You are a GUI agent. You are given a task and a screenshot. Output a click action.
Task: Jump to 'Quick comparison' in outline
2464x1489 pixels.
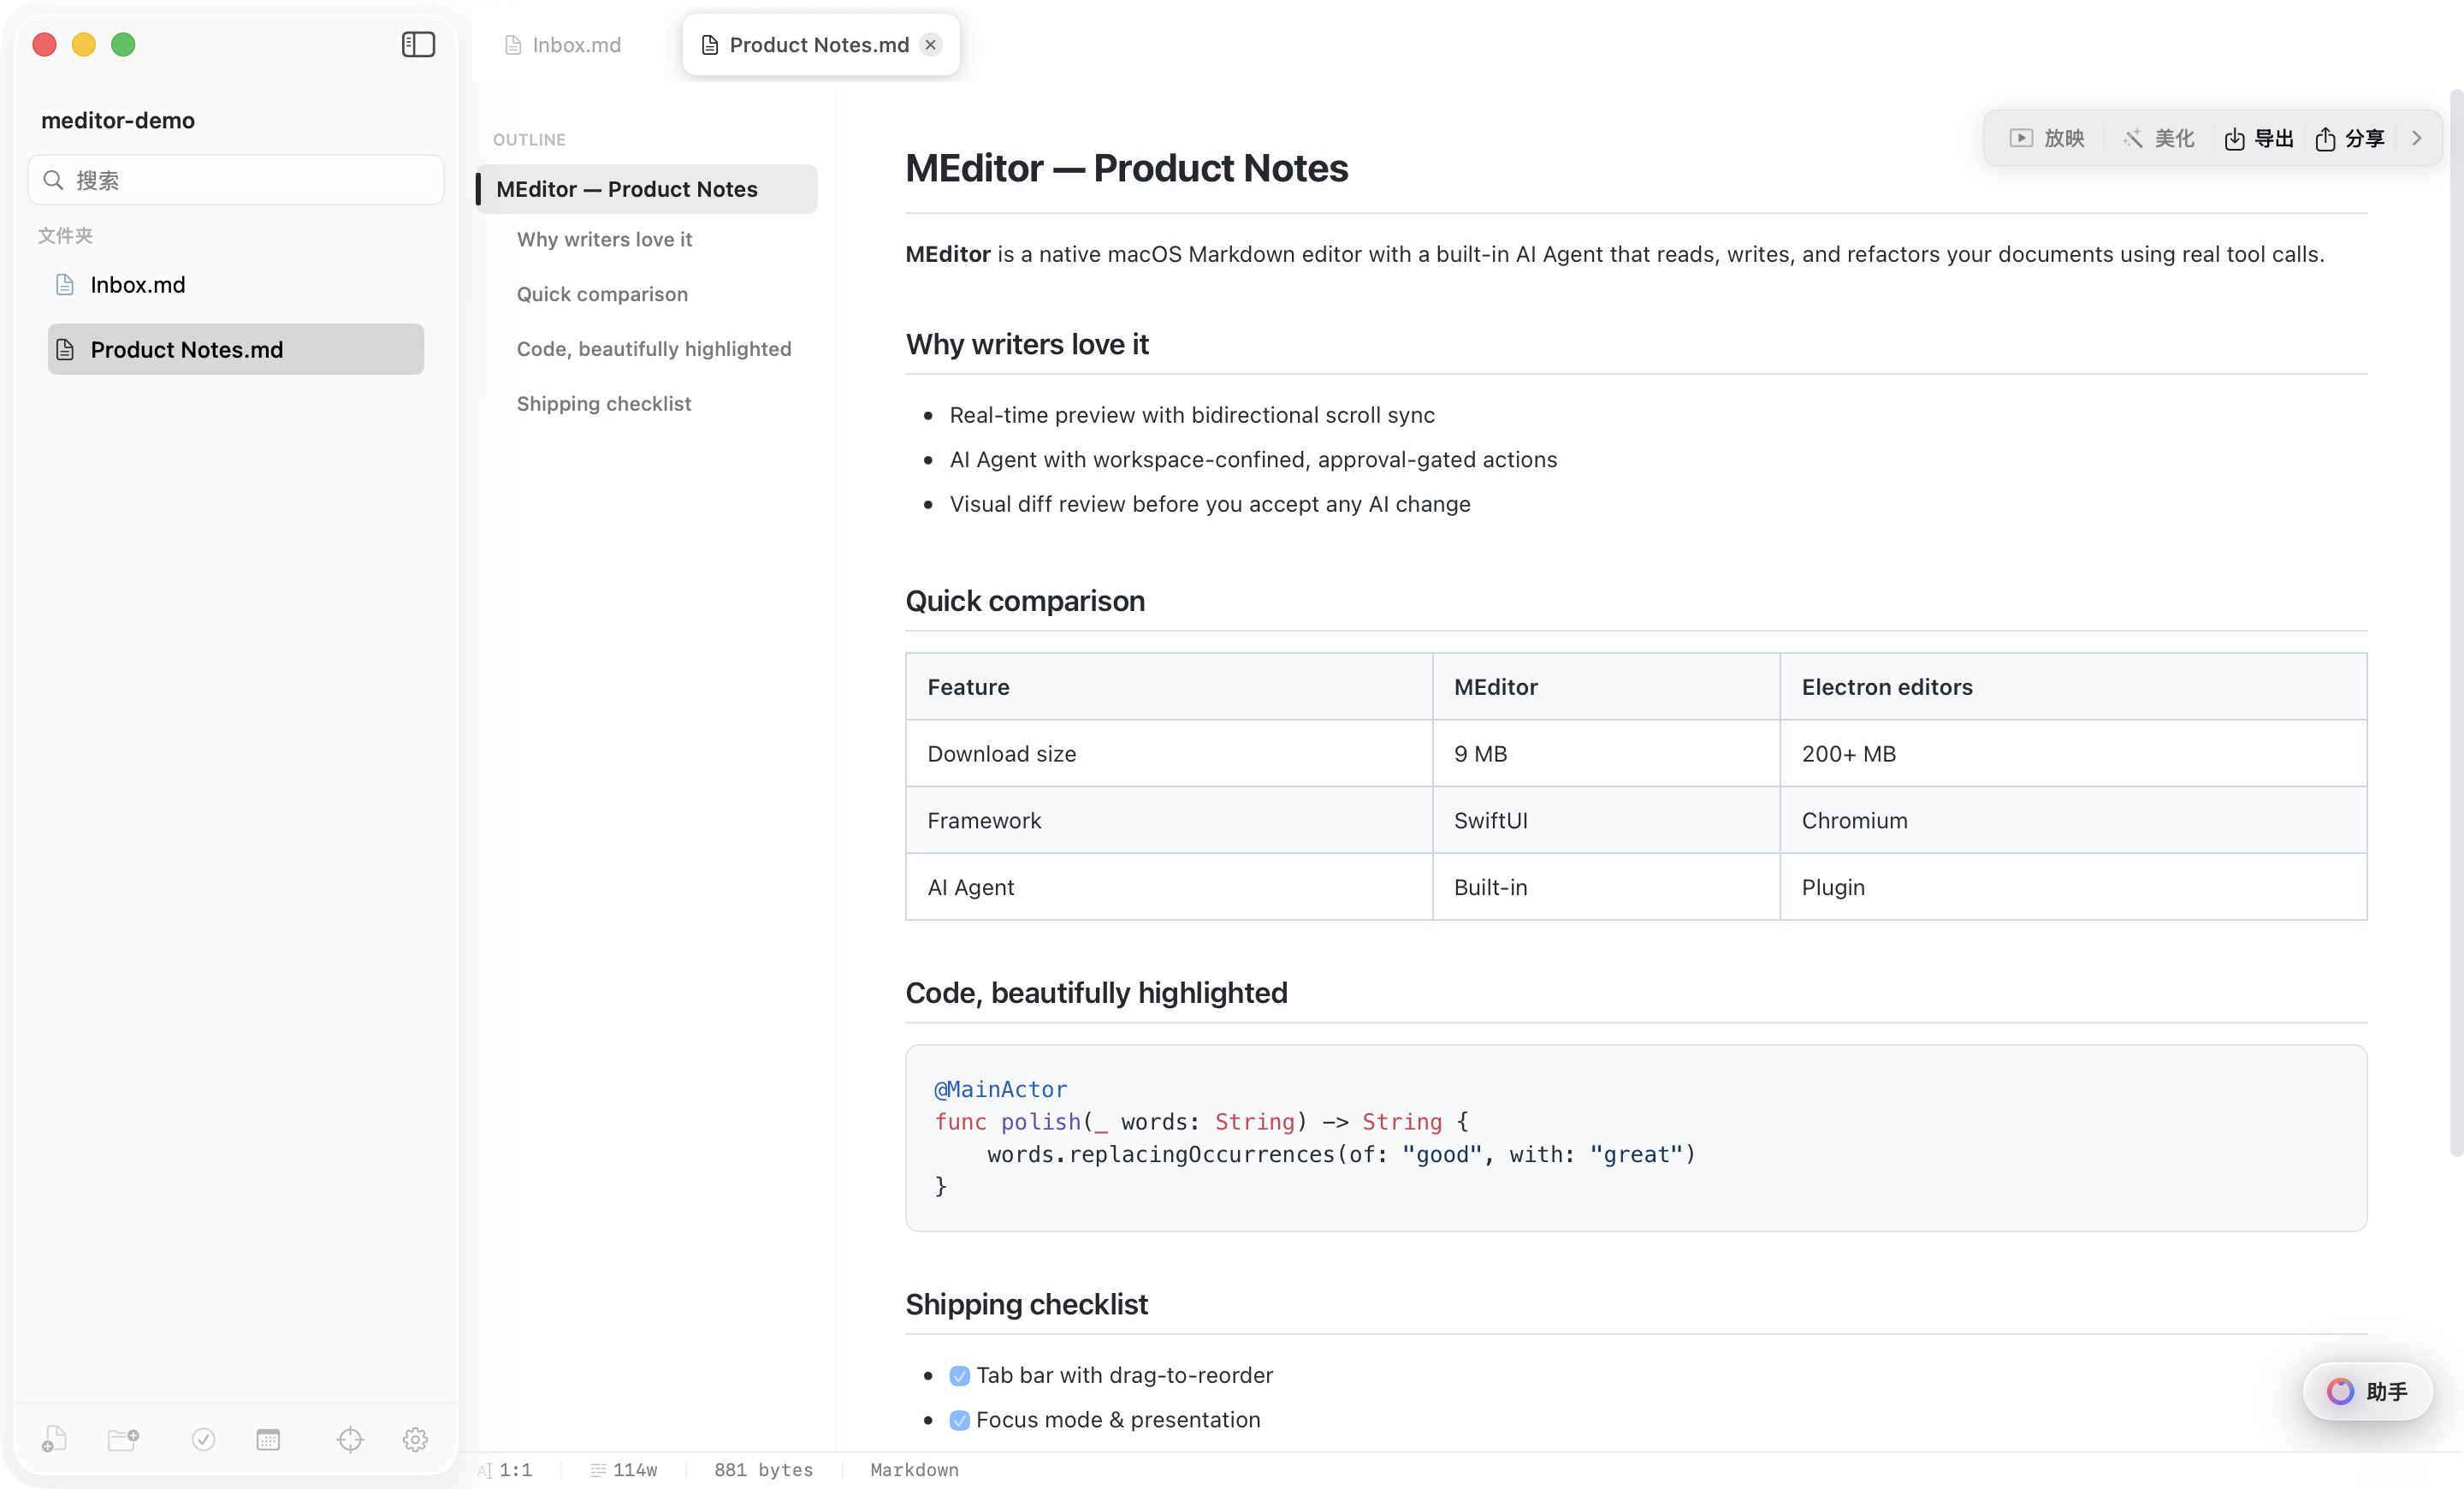[x=602, y=294]
